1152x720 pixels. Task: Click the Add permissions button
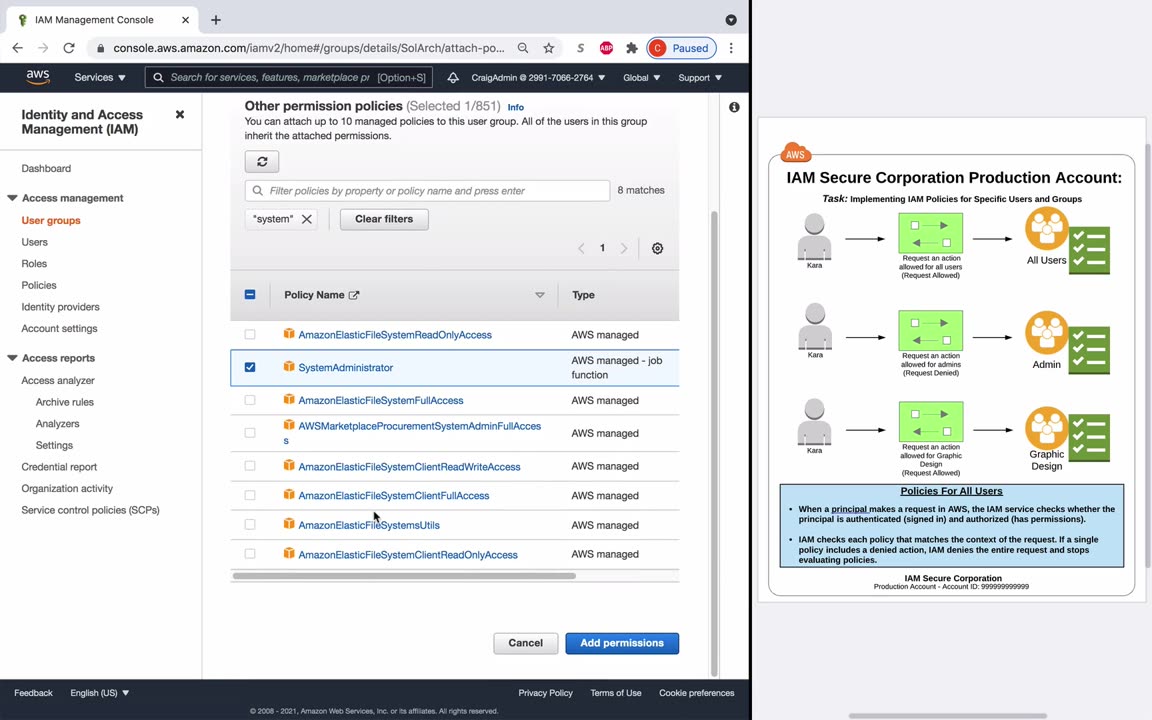click(622, 643)
